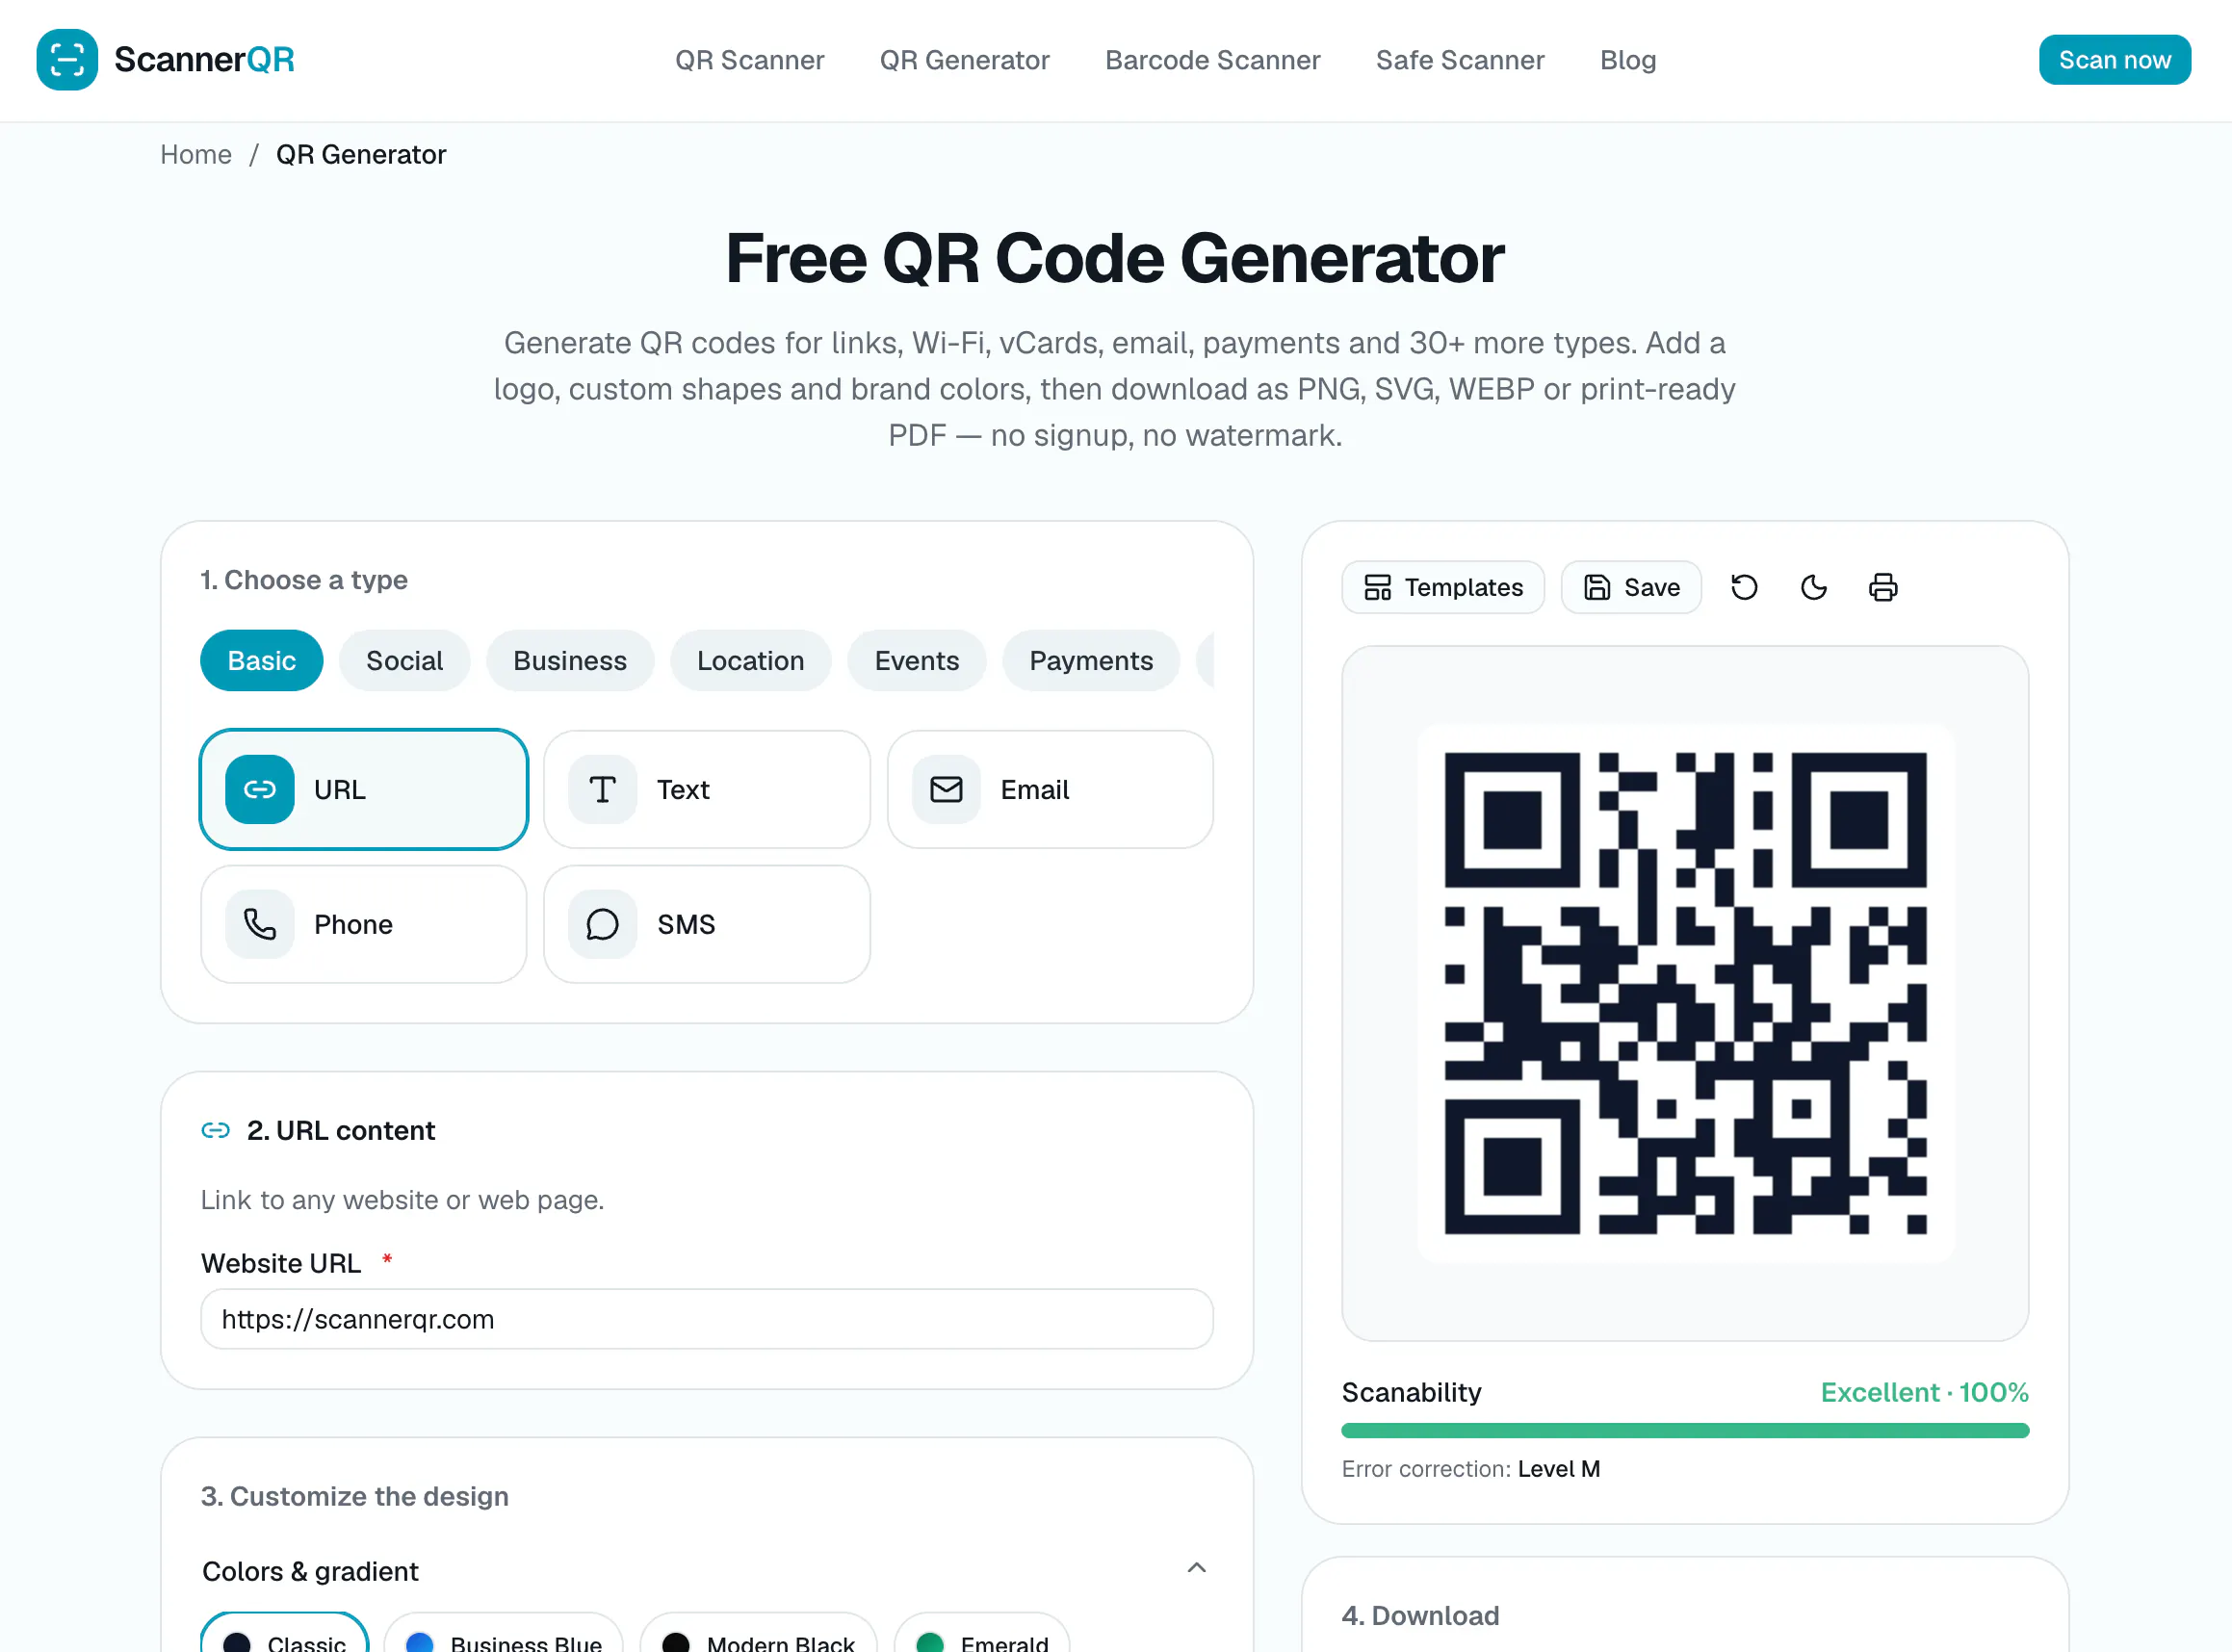Screen dimensions: 2232x1652
Task: Open the Templates button
Action: click(x=1443, y=587)
